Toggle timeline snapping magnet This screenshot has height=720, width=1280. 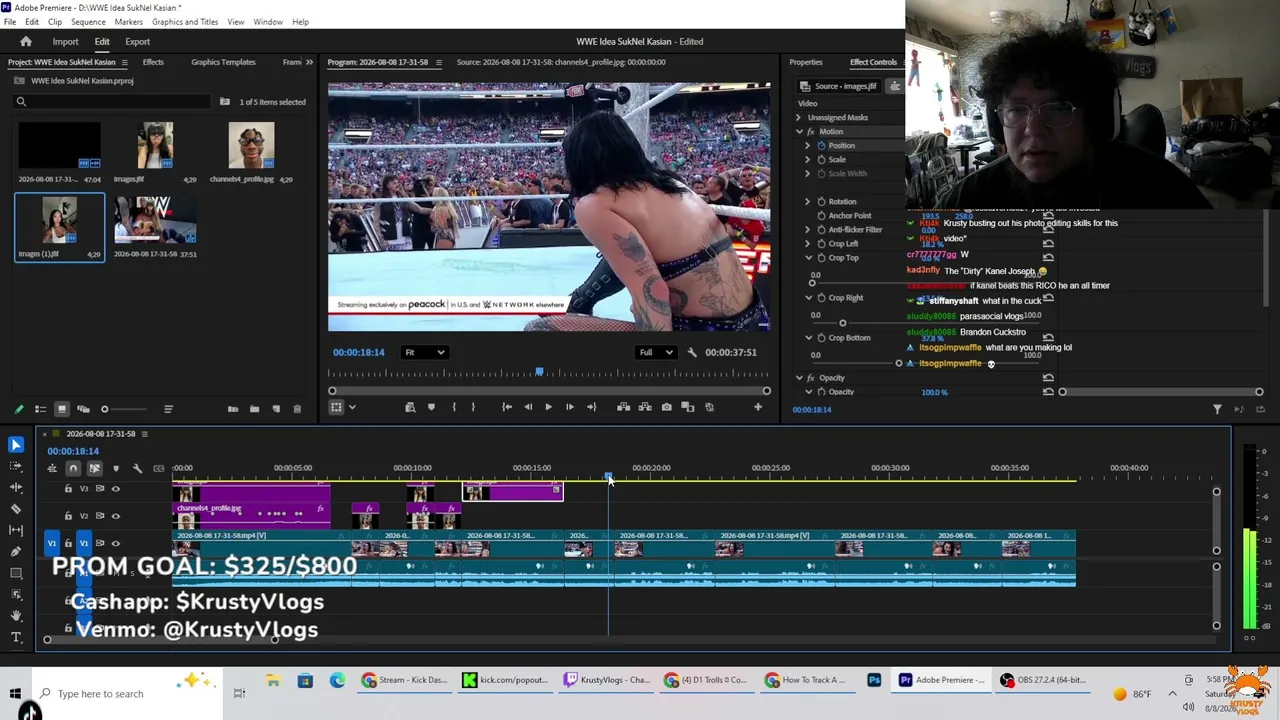coord(73,468)
